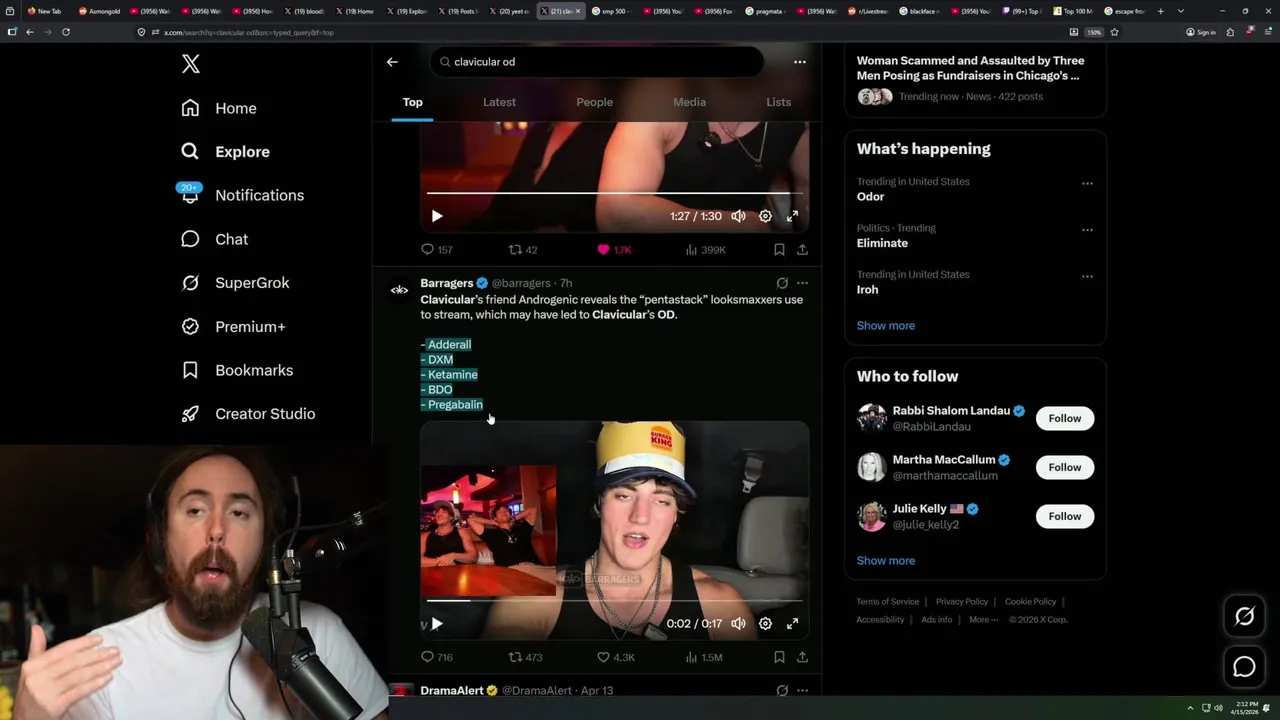Click the back arrow beside search

[392, 62]
